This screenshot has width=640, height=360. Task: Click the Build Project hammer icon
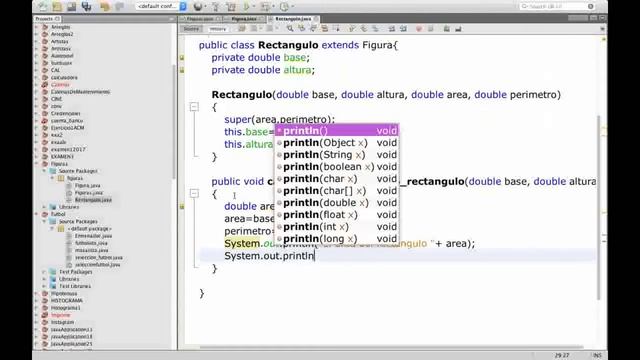tap(216, 7)
